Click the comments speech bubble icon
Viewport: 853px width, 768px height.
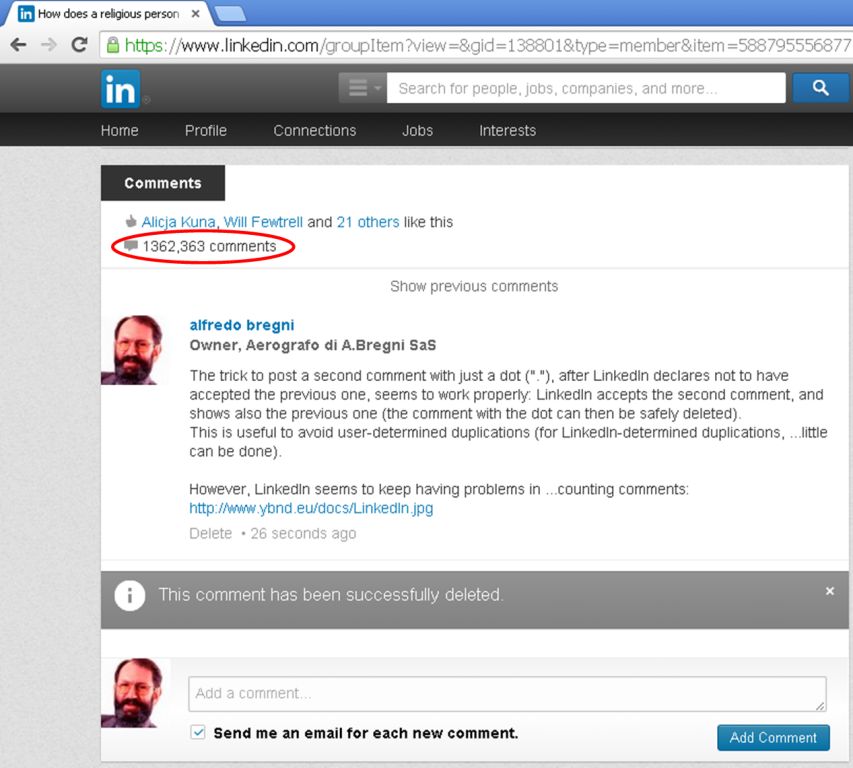[x=131, y=246]
